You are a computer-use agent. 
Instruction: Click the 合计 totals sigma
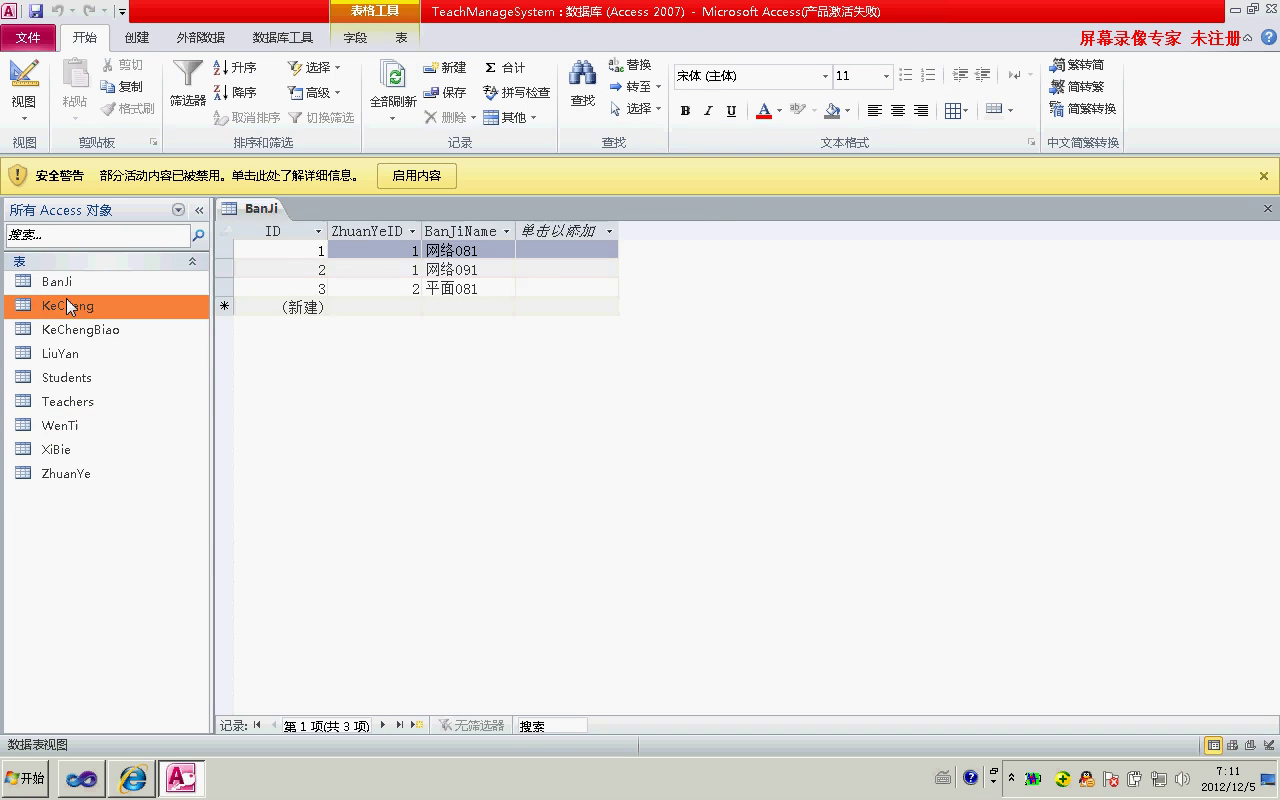505,67
